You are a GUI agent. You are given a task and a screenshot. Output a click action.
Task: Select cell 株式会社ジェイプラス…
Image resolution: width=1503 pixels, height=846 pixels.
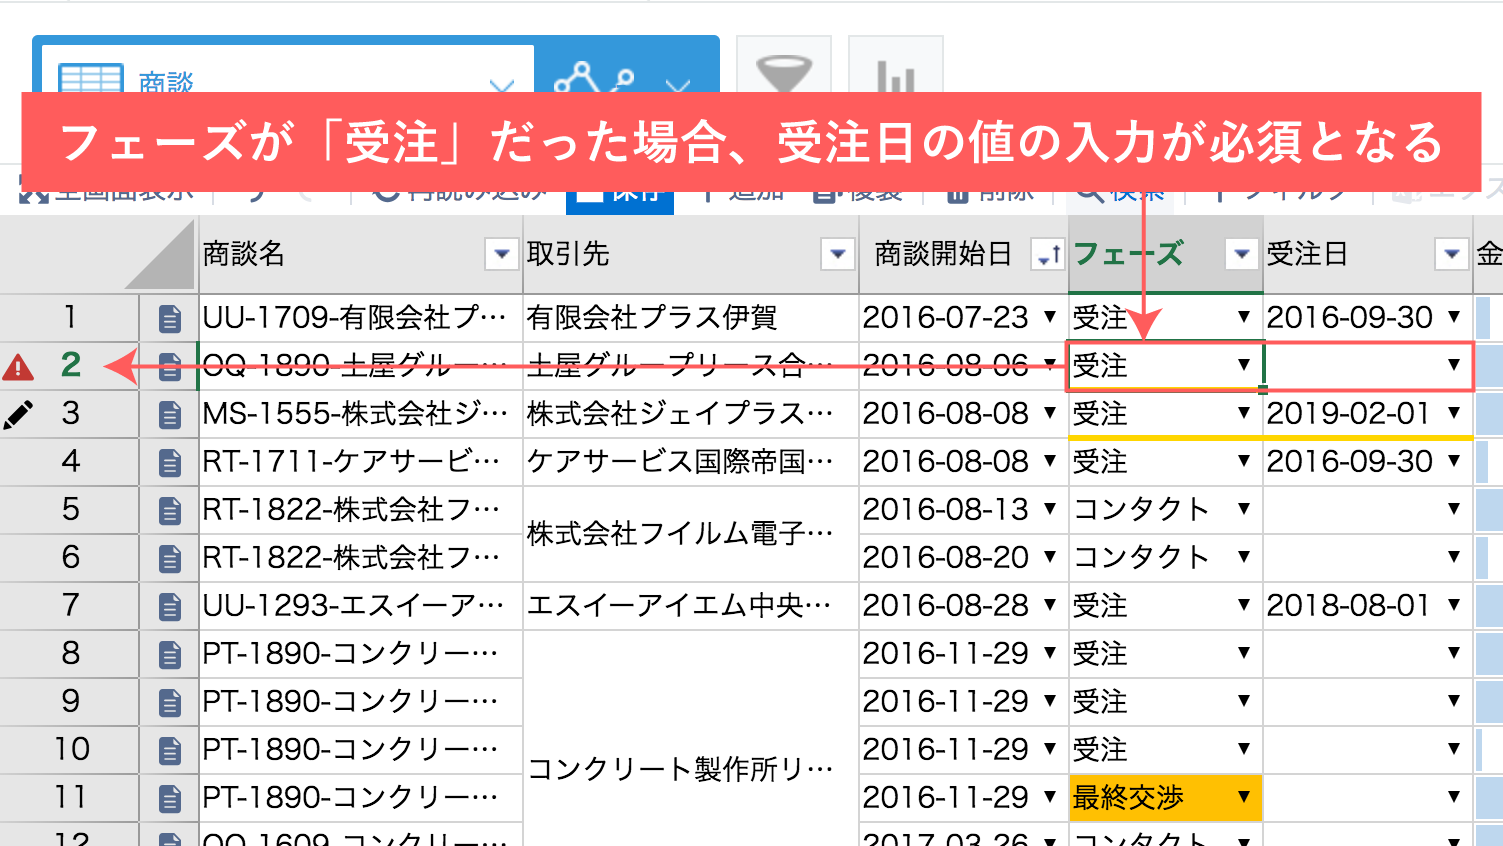click(691, 414)
